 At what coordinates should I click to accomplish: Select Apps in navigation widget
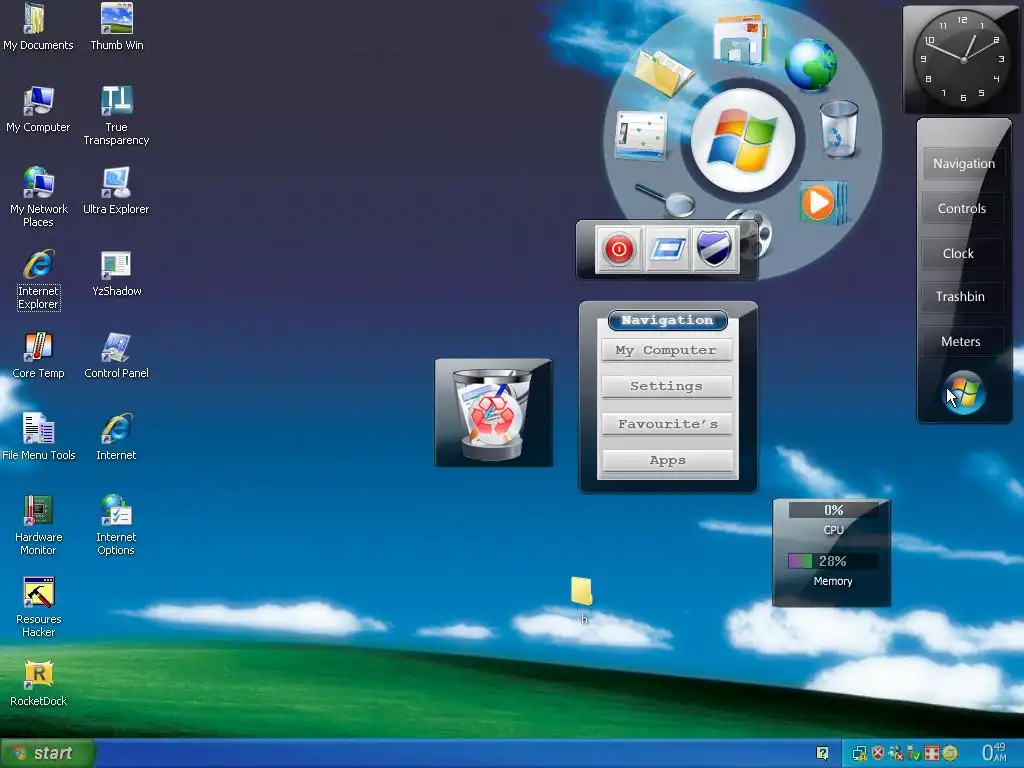coord(667,460)
